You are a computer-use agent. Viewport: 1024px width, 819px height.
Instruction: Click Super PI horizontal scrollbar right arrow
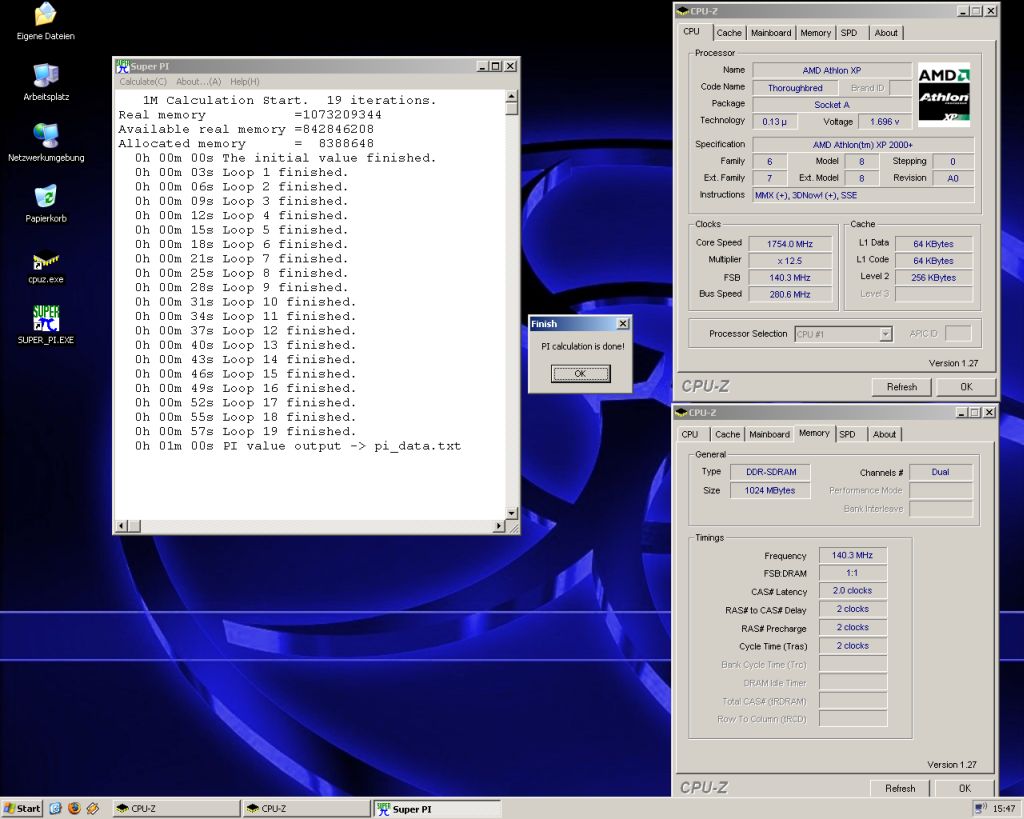point(499,526)
